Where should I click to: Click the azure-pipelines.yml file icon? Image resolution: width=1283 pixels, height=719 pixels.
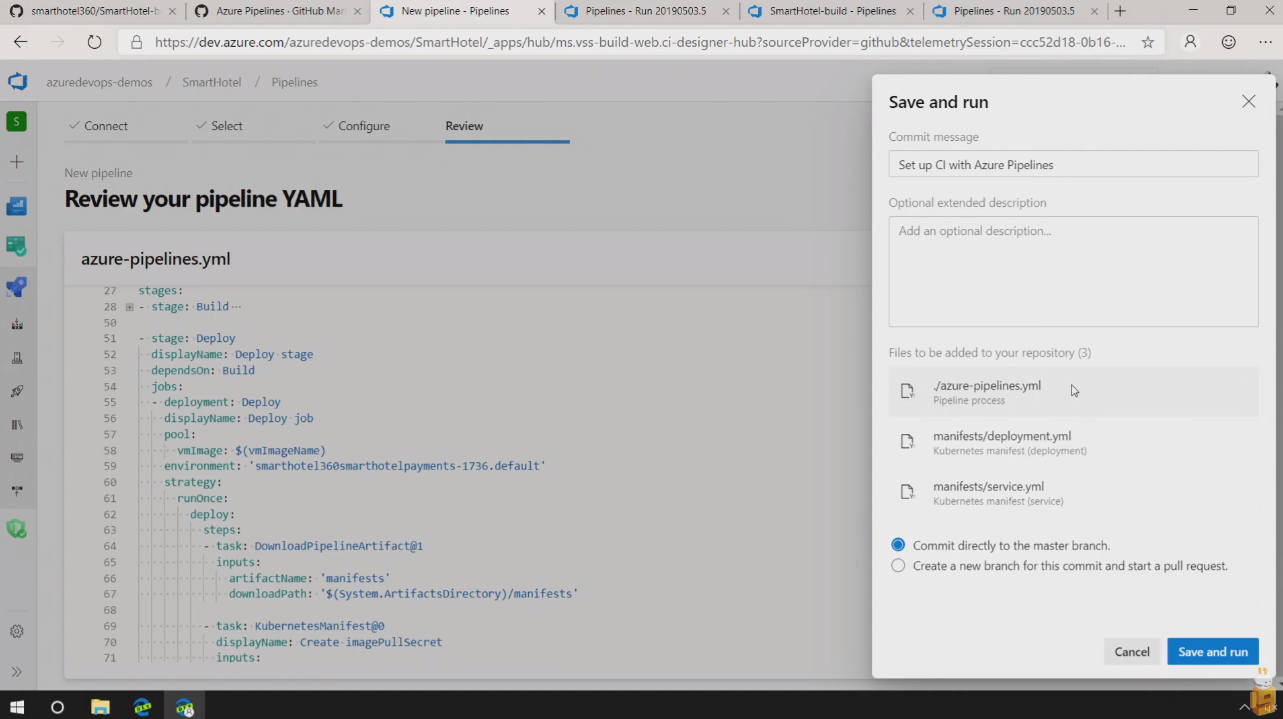(x=907, y=391)
